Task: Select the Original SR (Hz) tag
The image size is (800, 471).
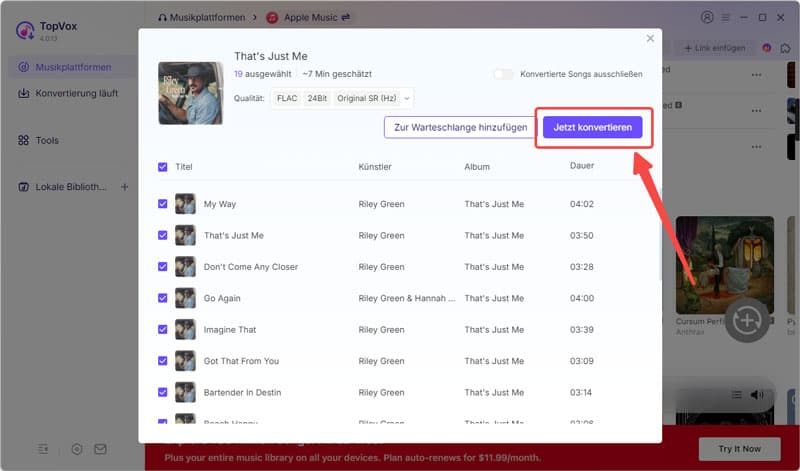Action: [x=367, y=98]
